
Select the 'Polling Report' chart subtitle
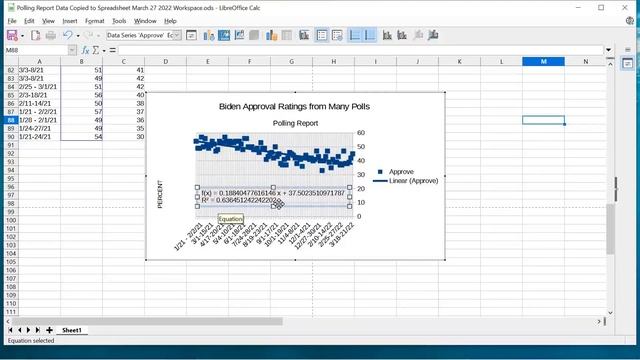click(295, 123)
